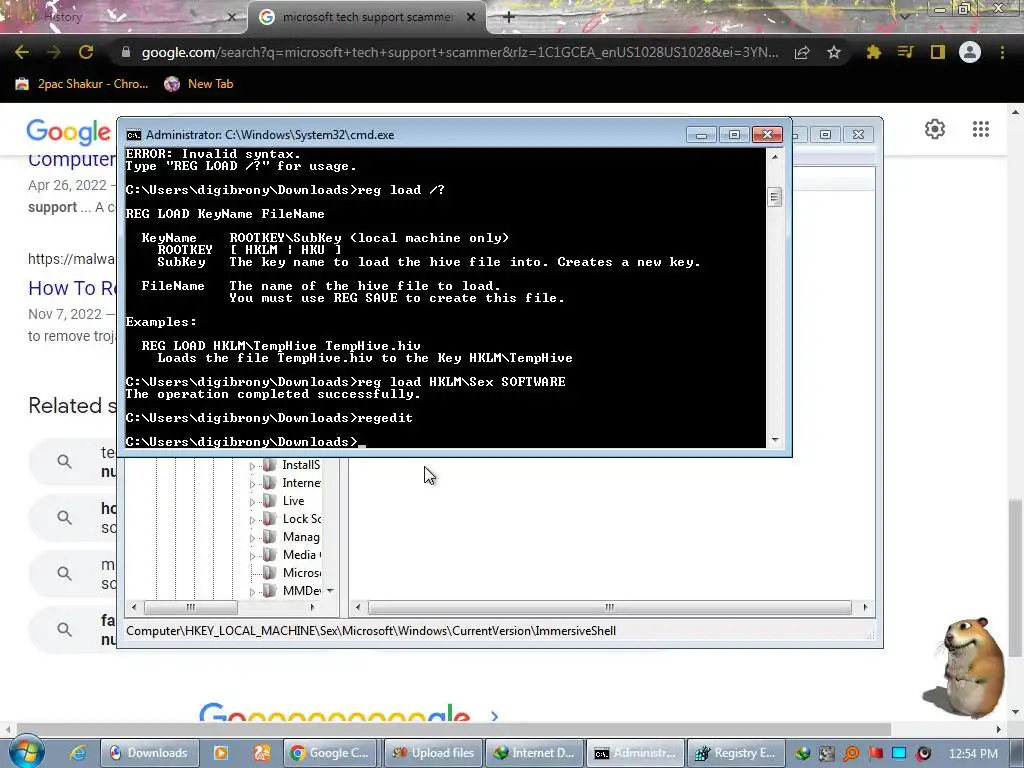Open the Chrome extensions puzzle icon

(873, 52)
